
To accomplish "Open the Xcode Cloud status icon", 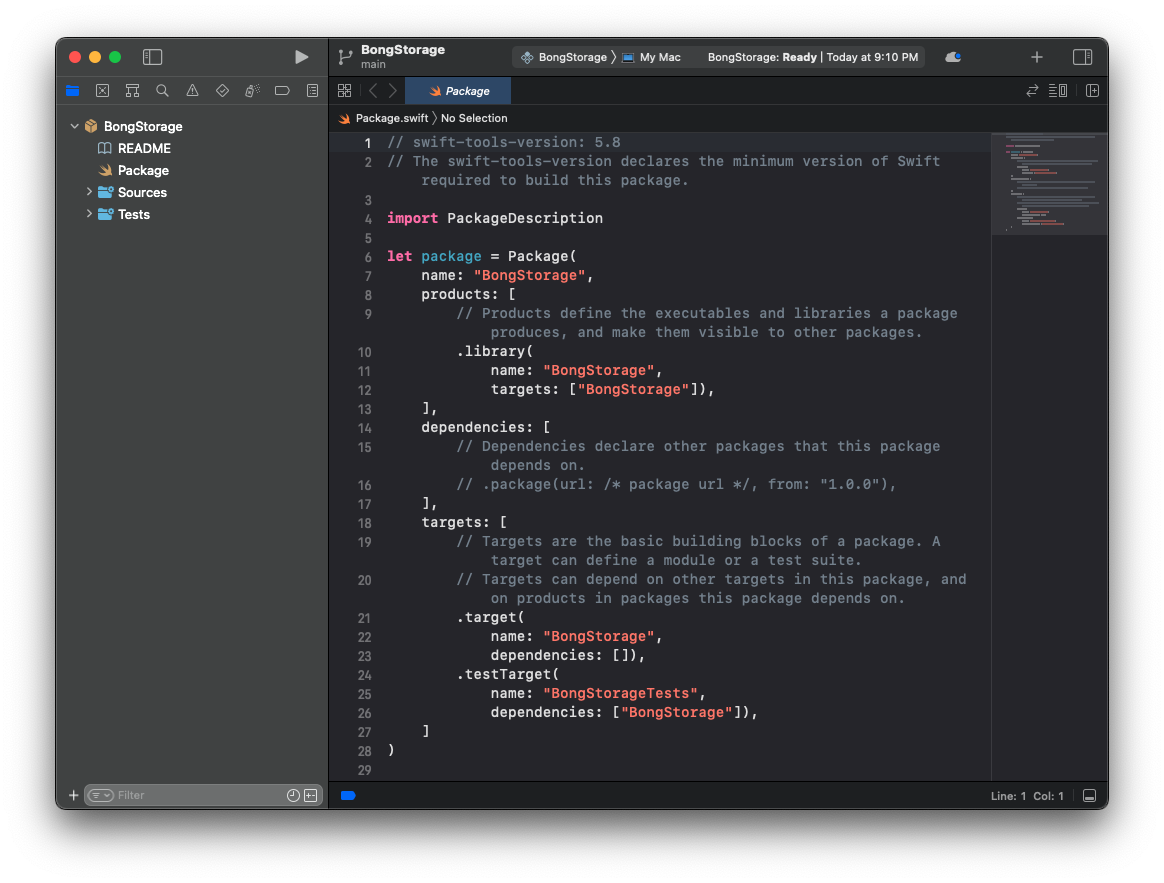I will pyautogui.click(x=953, y=57).
